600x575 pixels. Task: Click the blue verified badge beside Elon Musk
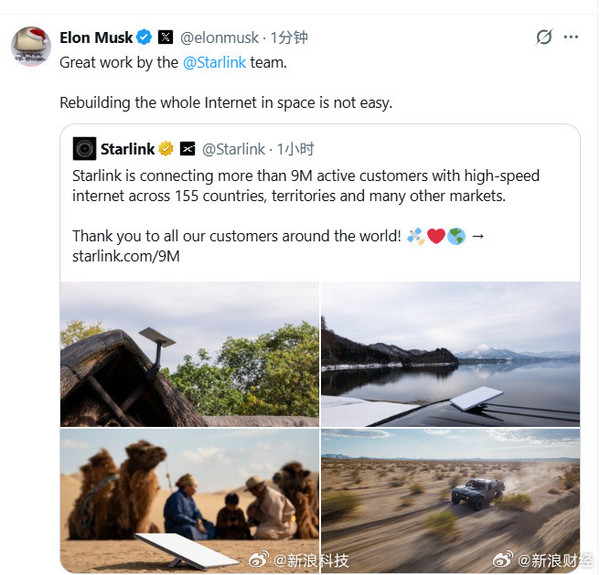tap(144, 38)
